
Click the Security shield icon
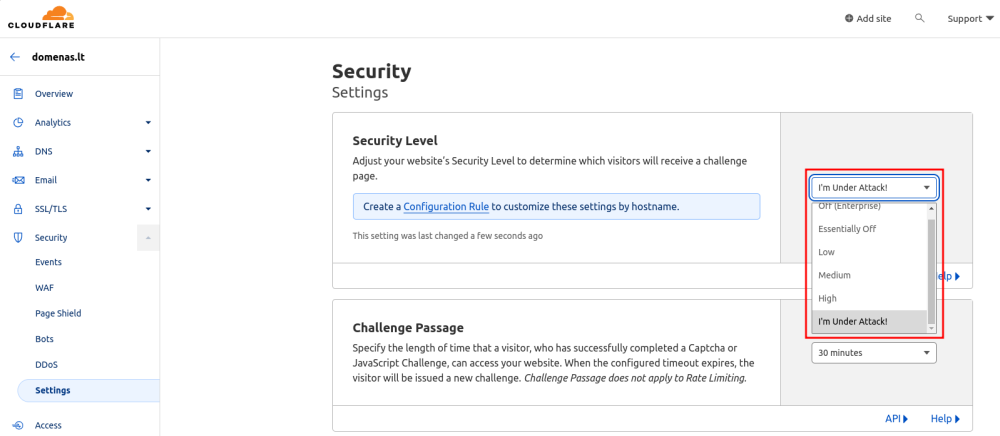[17, 238]
